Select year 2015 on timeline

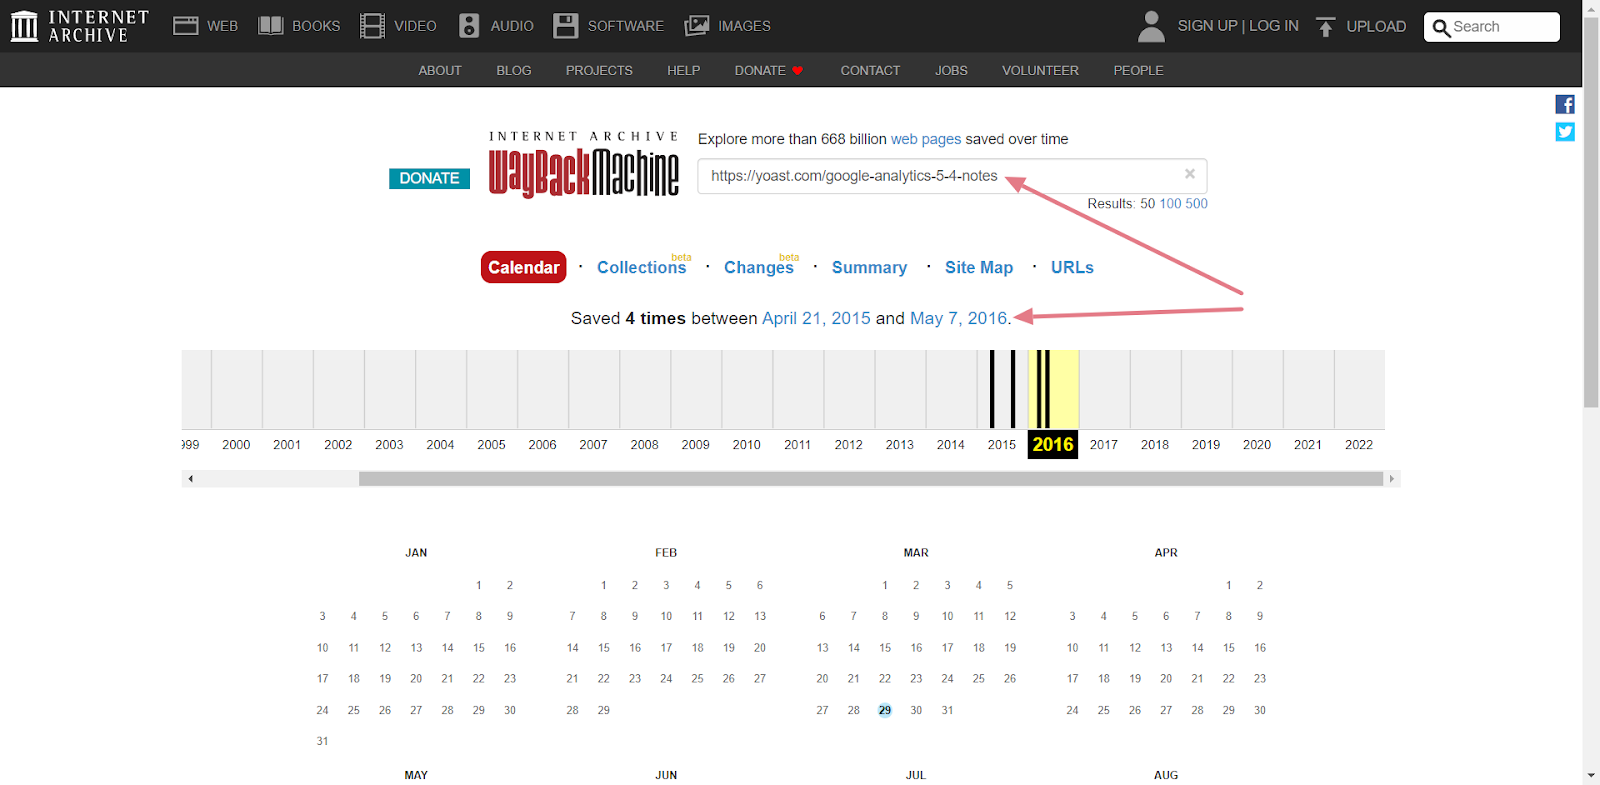pyautogui.click(x=1002, y=445)
